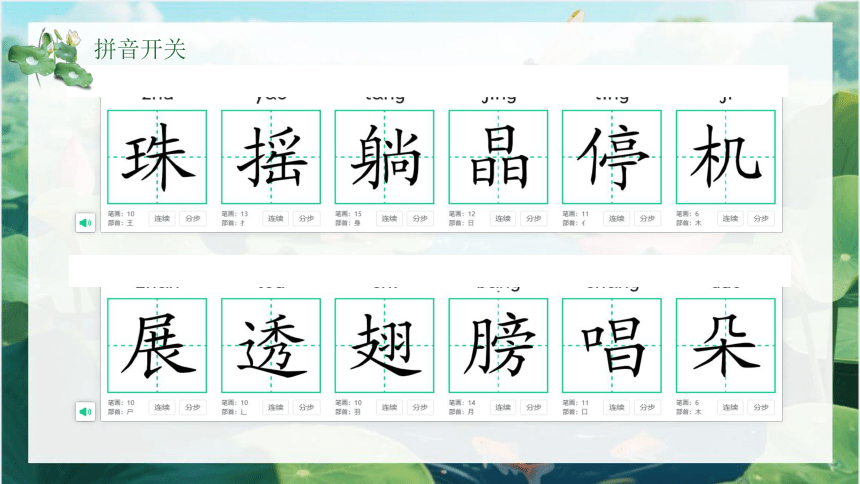
Task: Click stroke count text 笔画: 12
Action: (462, 214)
